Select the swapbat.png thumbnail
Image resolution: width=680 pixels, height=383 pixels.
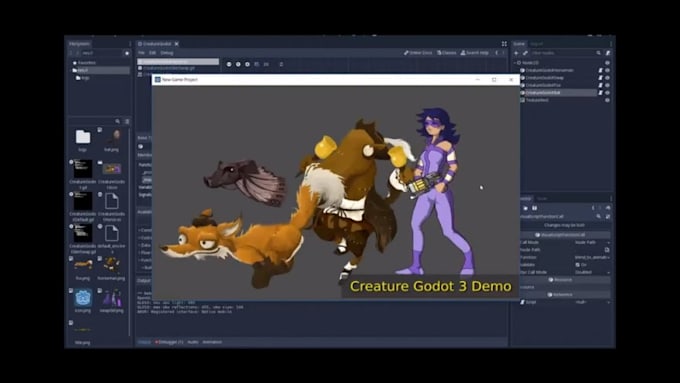[112, 298]
